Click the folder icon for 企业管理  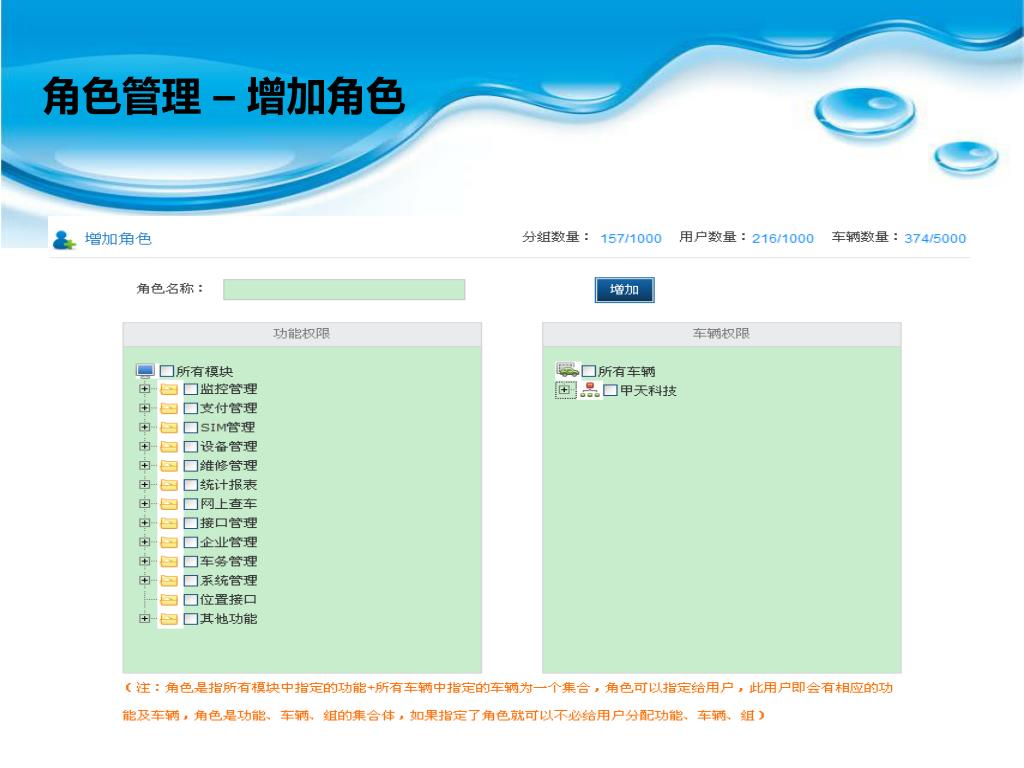[169, 542]
